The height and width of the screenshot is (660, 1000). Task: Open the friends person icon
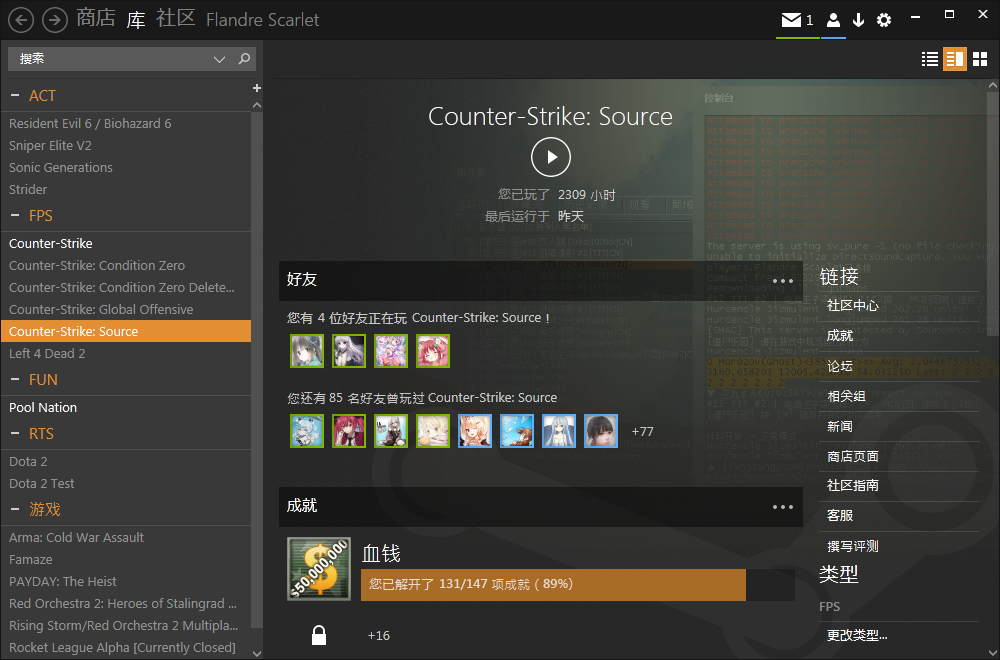pos(833,20)
